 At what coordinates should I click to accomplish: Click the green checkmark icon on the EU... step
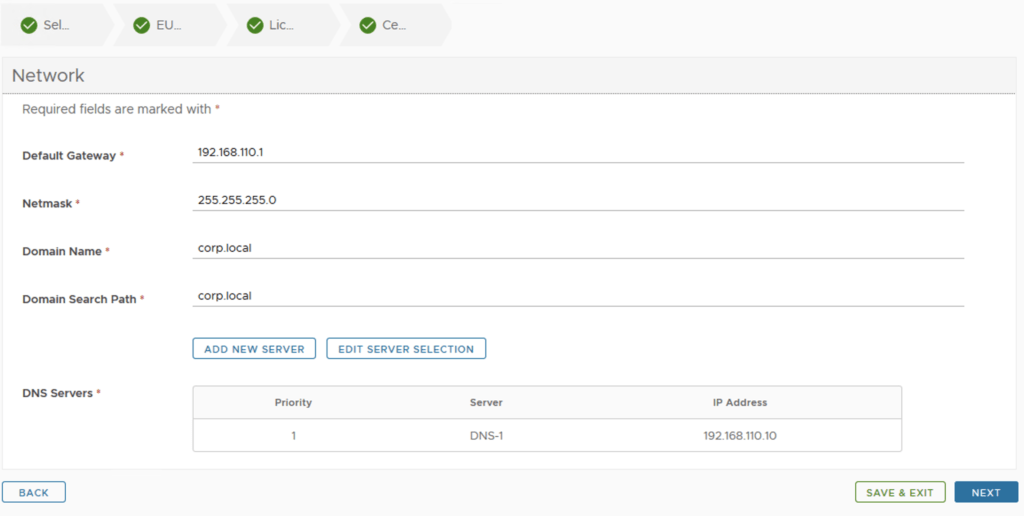tap(142, 25)
